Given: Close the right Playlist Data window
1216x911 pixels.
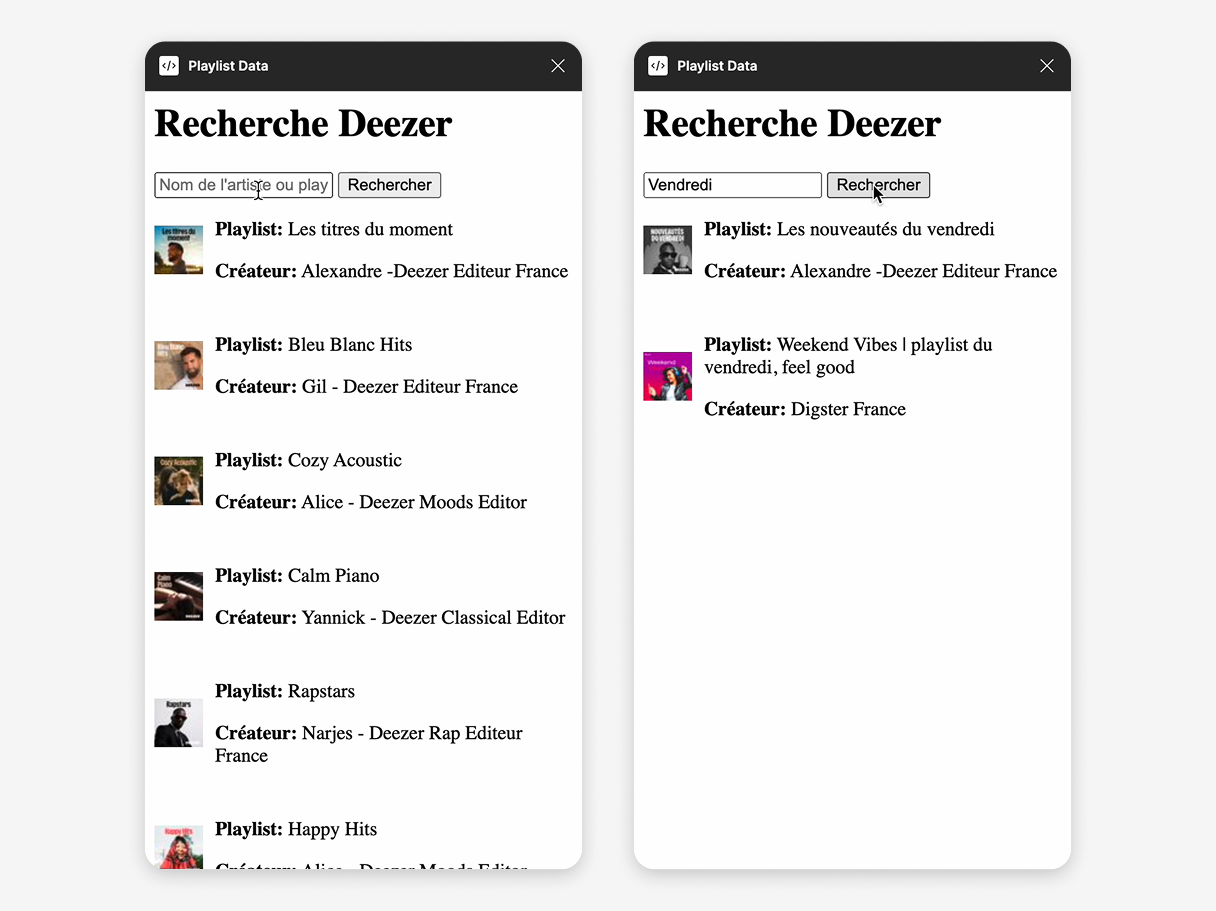Looking at the screenshot, I should click(x=1047, y=66).
